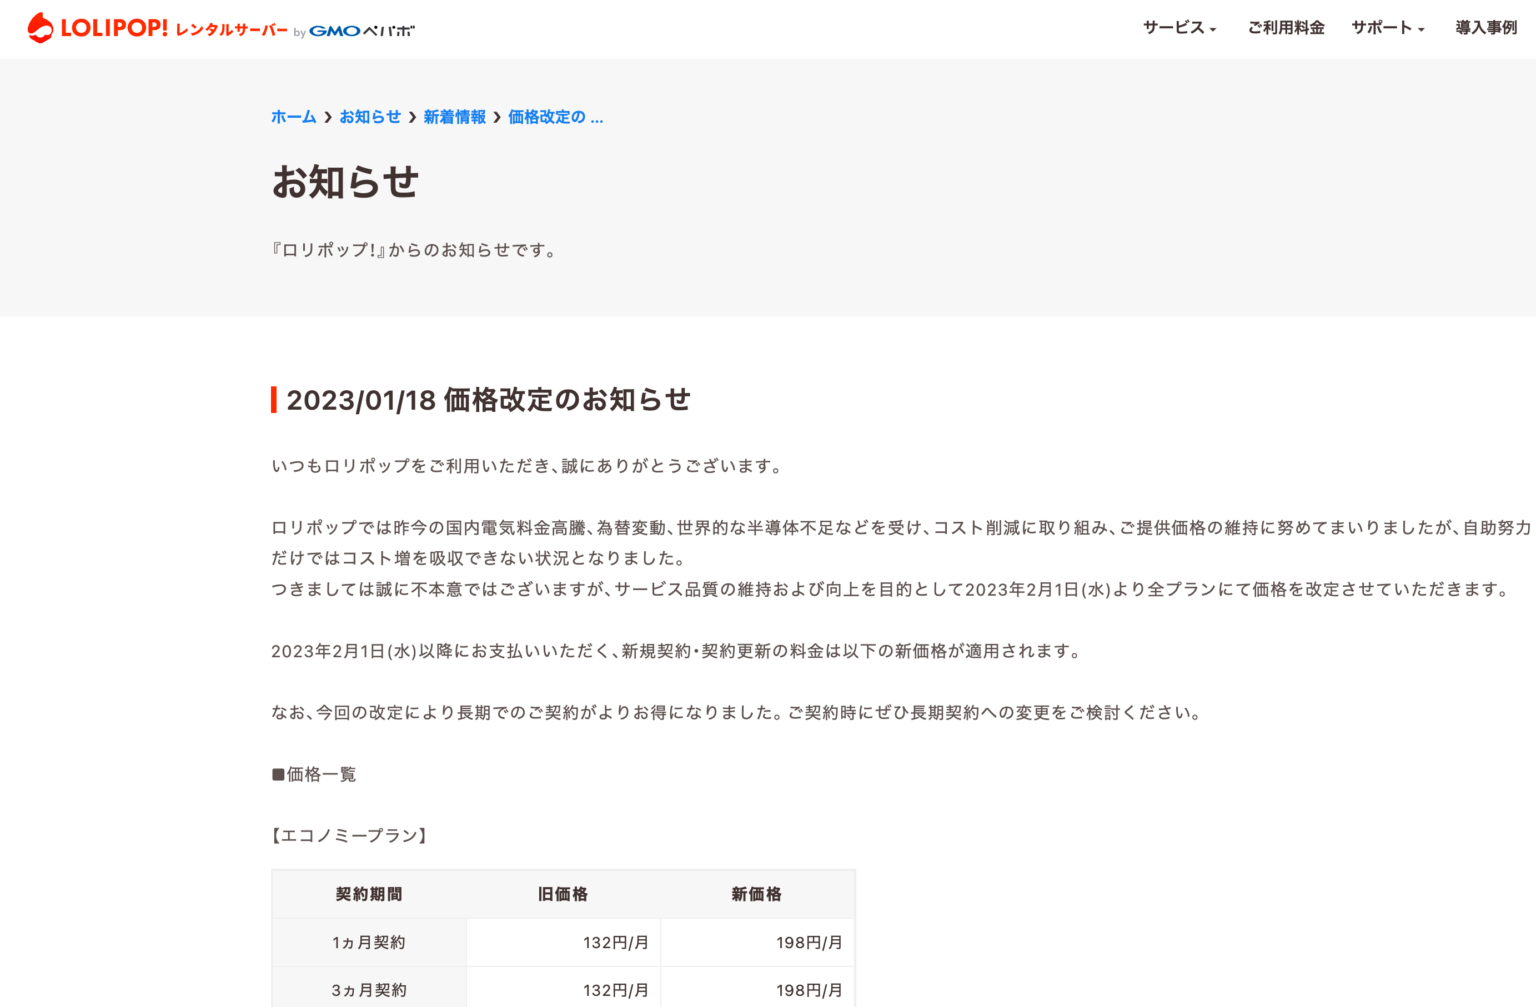Image resolution: width=1536 pixels, height=1007 pixels.
Task: Click the red accent bar beside article title
Action: [x=274, y=400]
